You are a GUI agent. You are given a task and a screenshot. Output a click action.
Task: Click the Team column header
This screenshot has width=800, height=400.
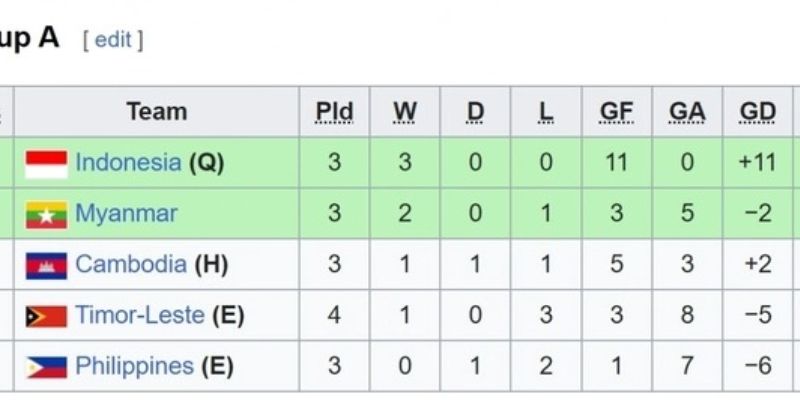156,111
